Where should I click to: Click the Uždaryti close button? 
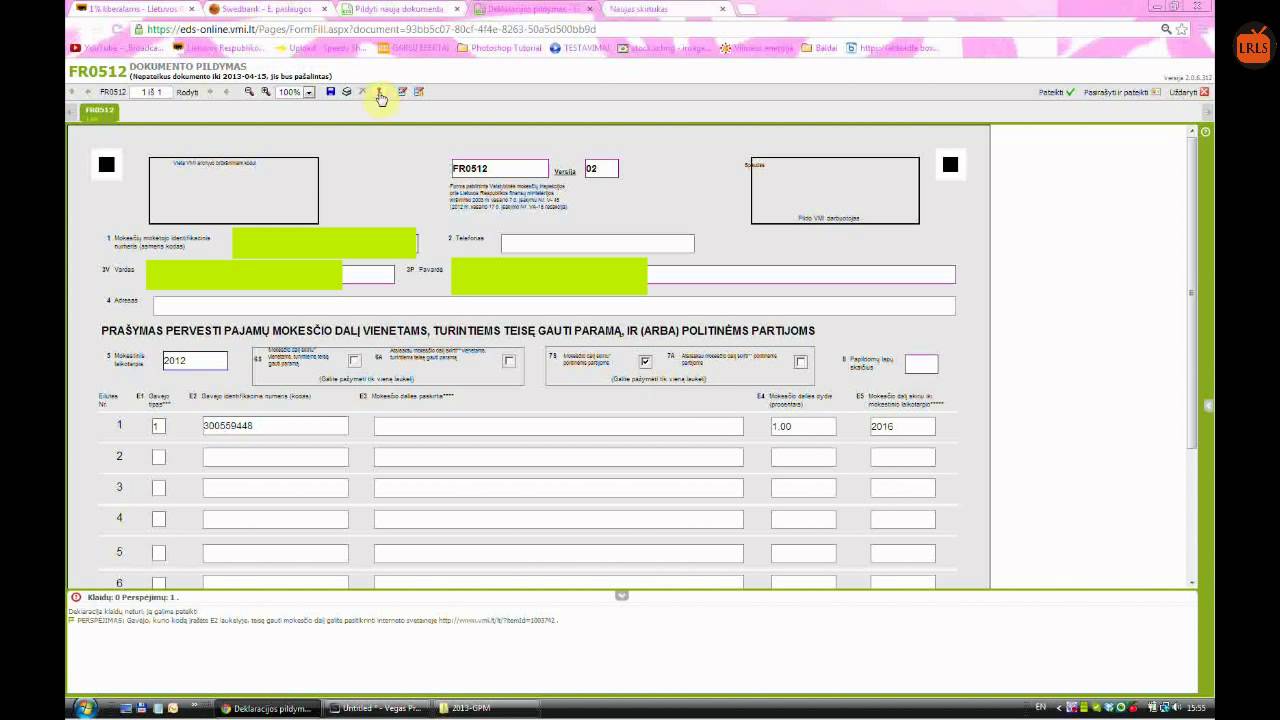click(1189, 92)
